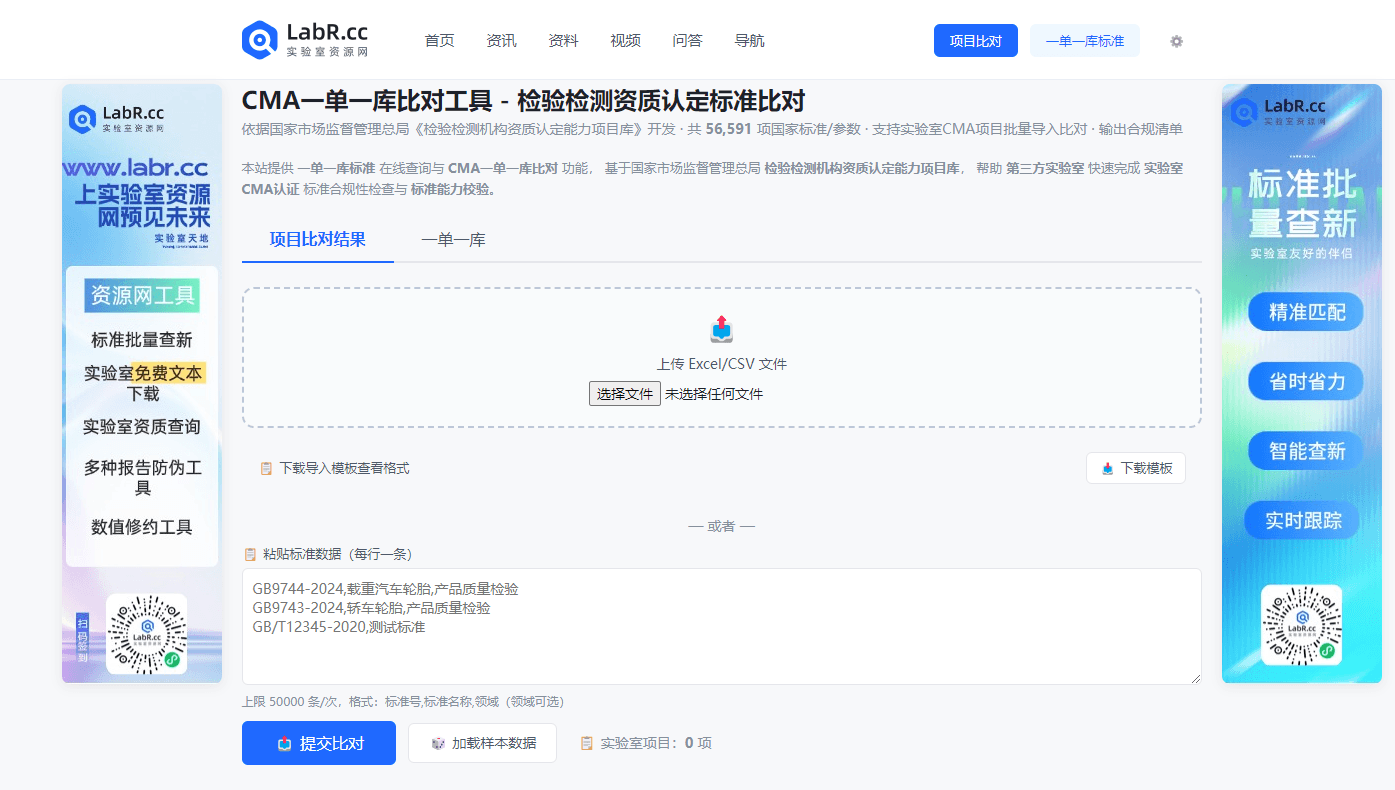Image resolution: width=1395 pixels, height=790 pixels.
Task: Click the textarea resize handle corner
Action: tap(1195, 678)
